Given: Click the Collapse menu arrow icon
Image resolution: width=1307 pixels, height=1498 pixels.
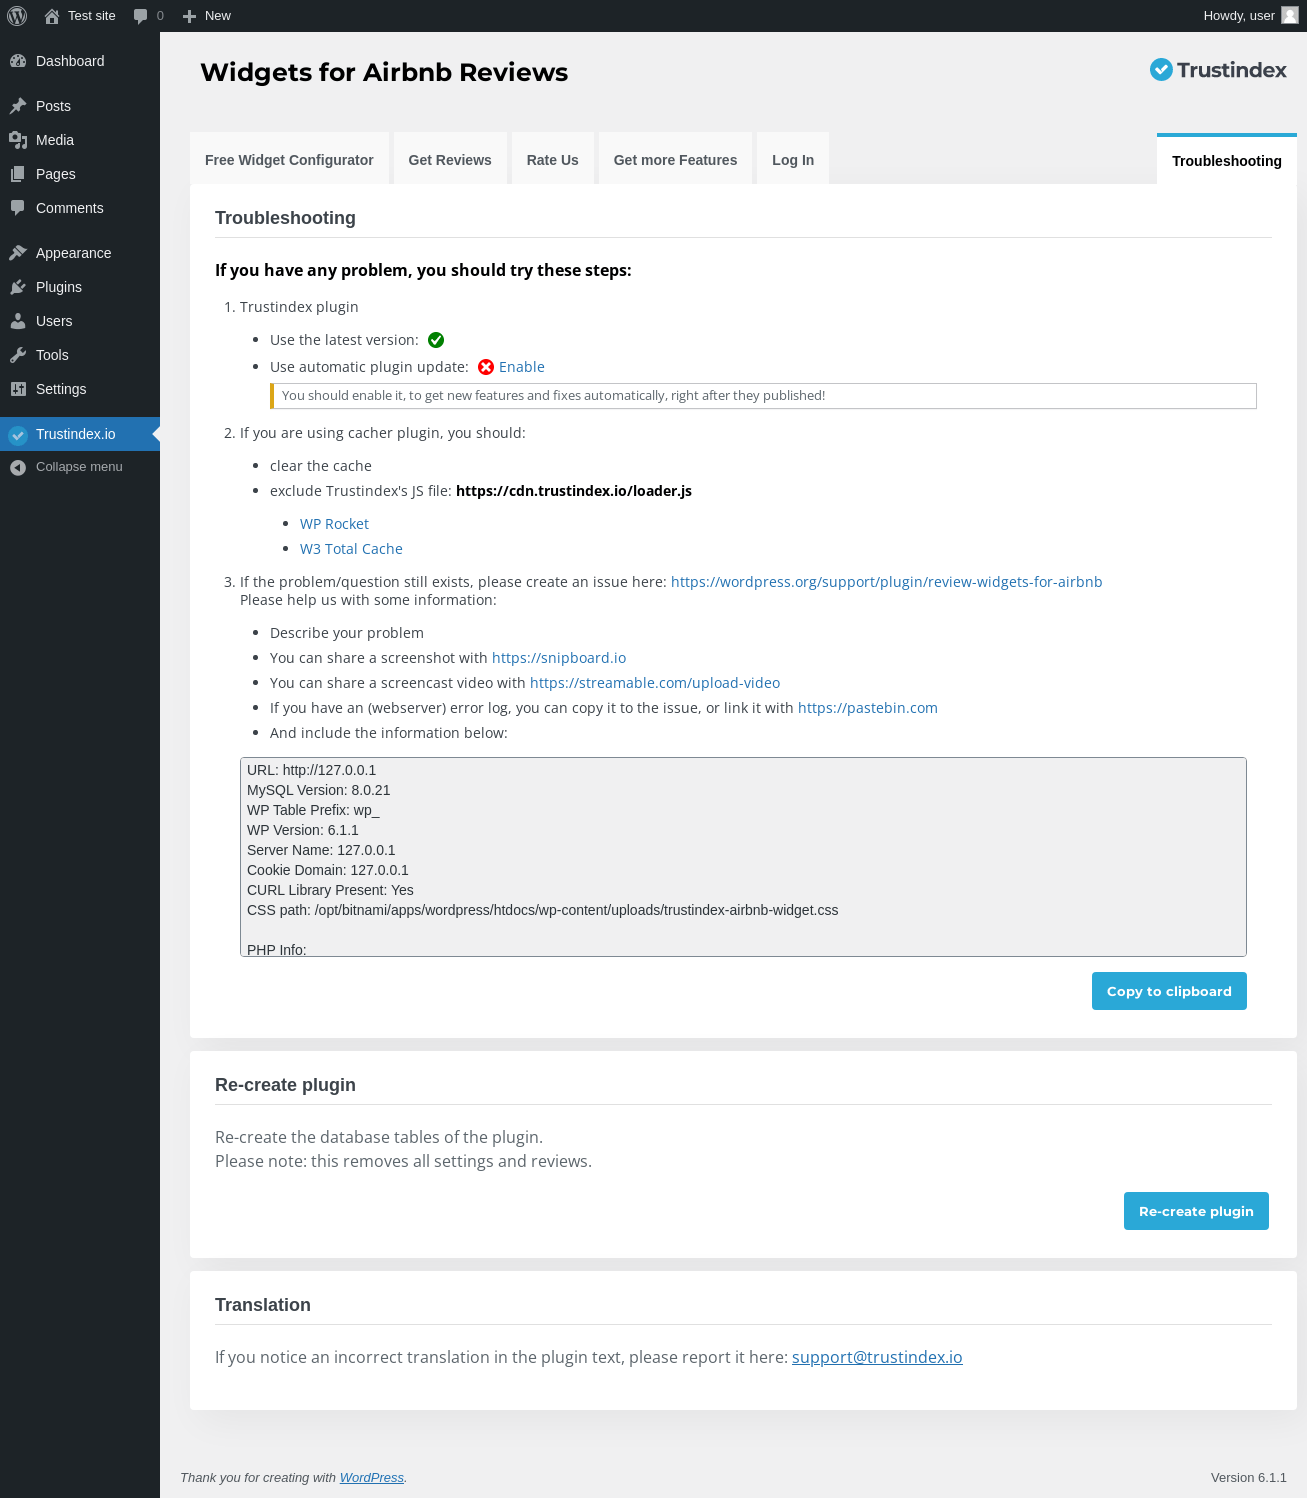Looking at the screenshot, I should pos(18,467).
